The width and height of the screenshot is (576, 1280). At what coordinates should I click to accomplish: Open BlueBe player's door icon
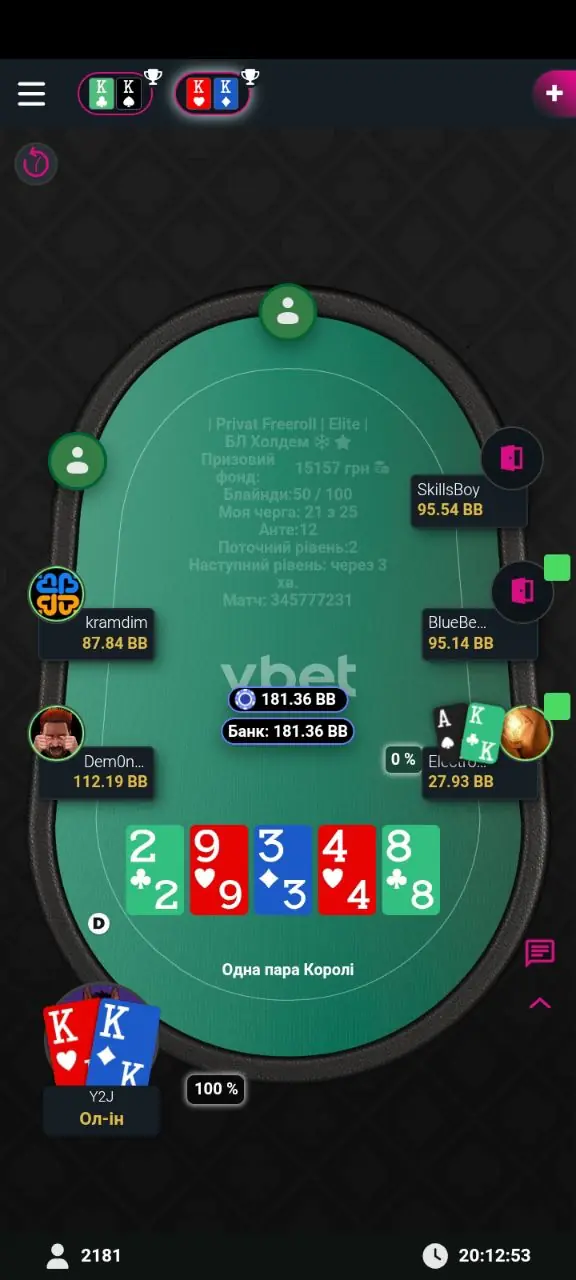click(x=522, y=590)
